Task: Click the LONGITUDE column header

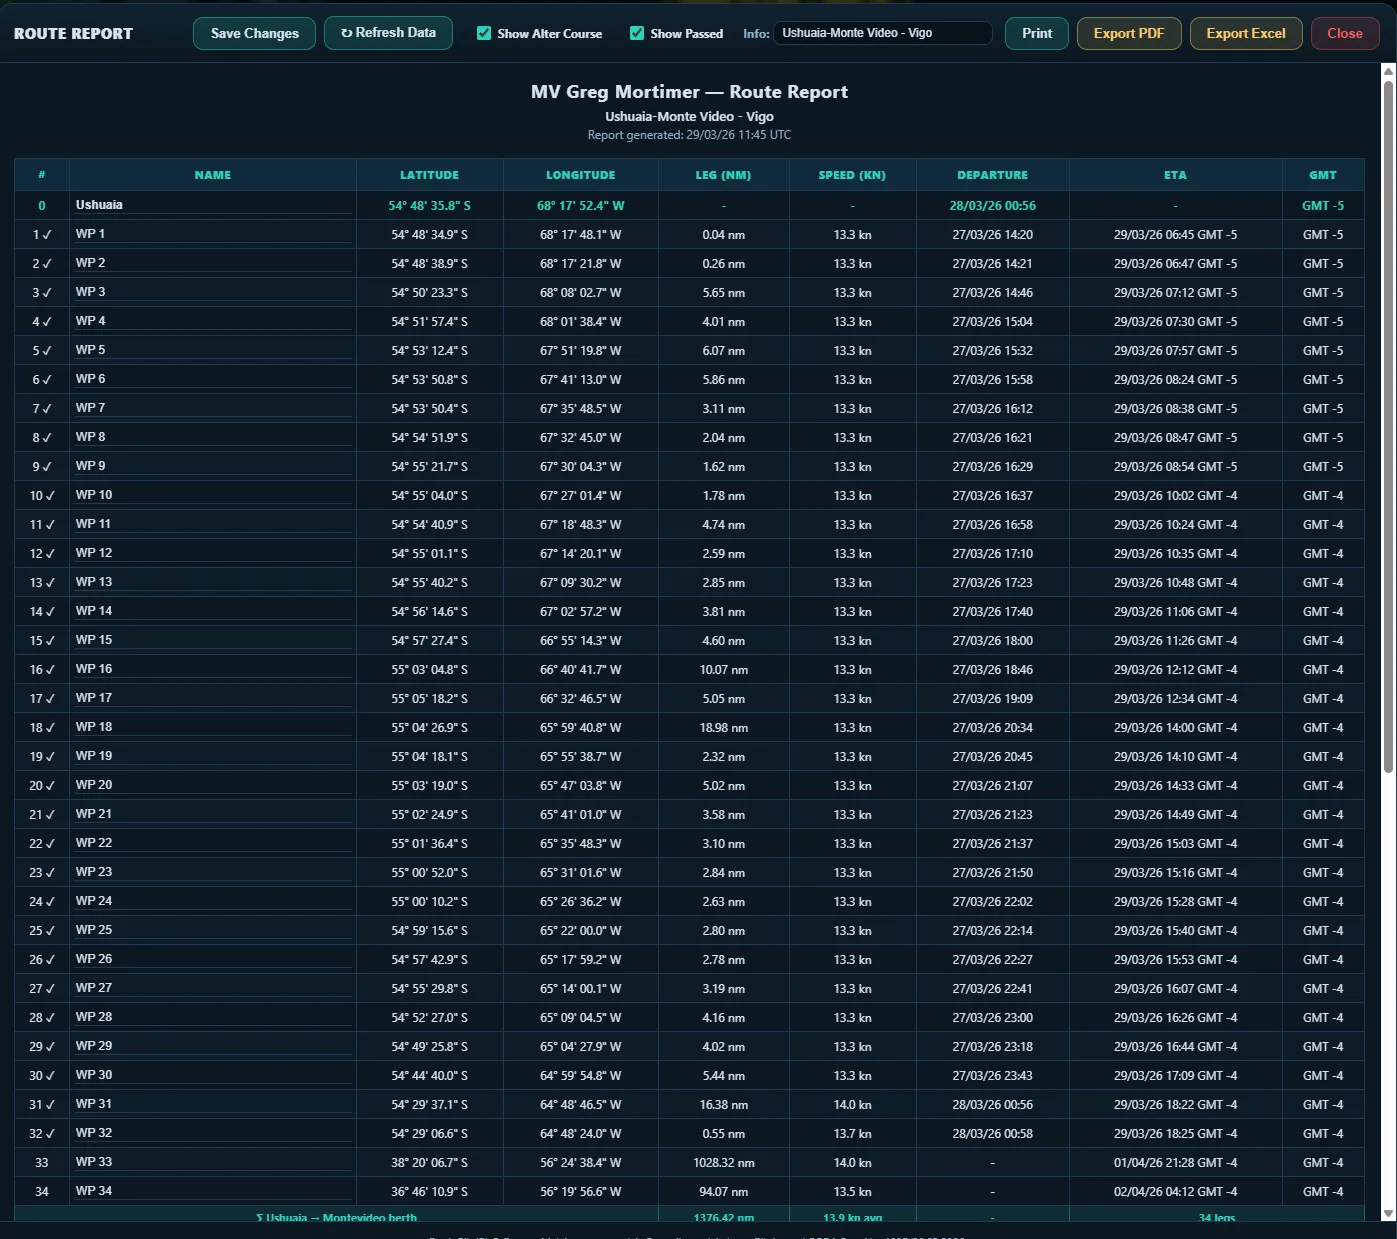Action: 581,175
